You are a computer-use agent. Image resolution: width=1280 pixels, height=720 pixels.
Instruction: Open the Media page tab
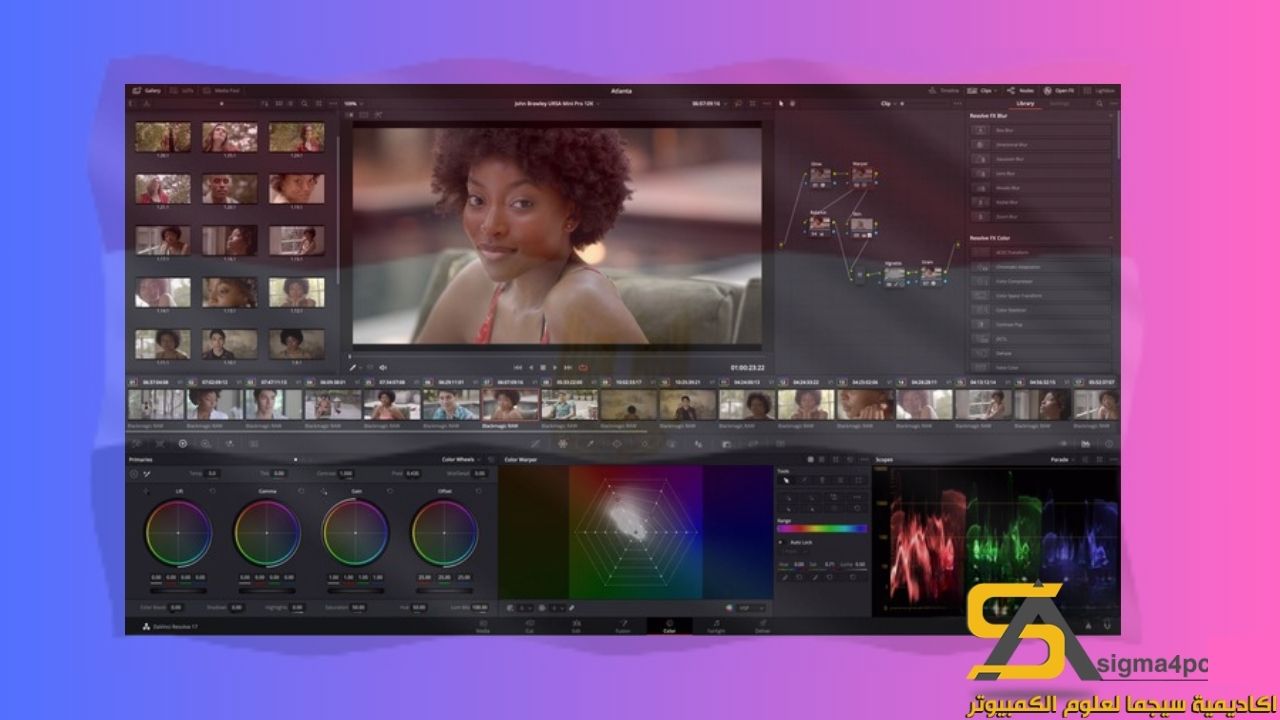(483, 627)
